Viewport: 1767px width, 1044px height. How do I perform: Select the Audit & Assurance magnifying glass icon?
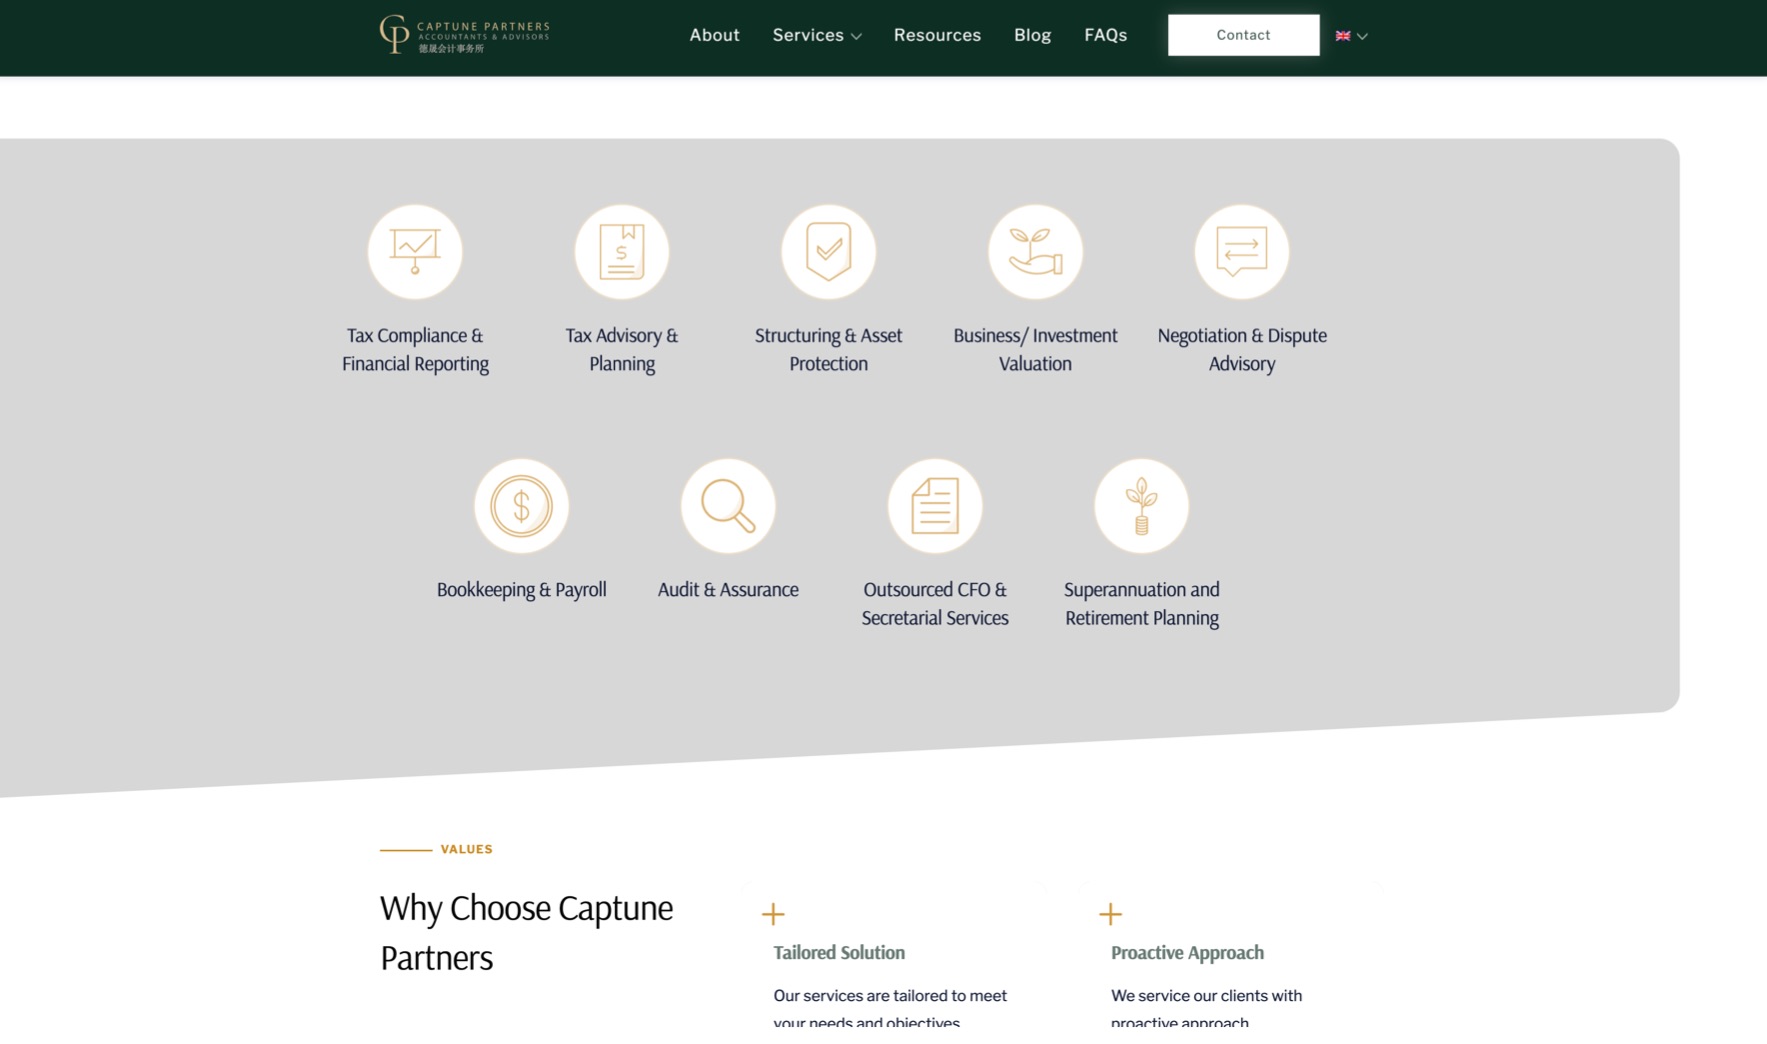click(728, 506)
